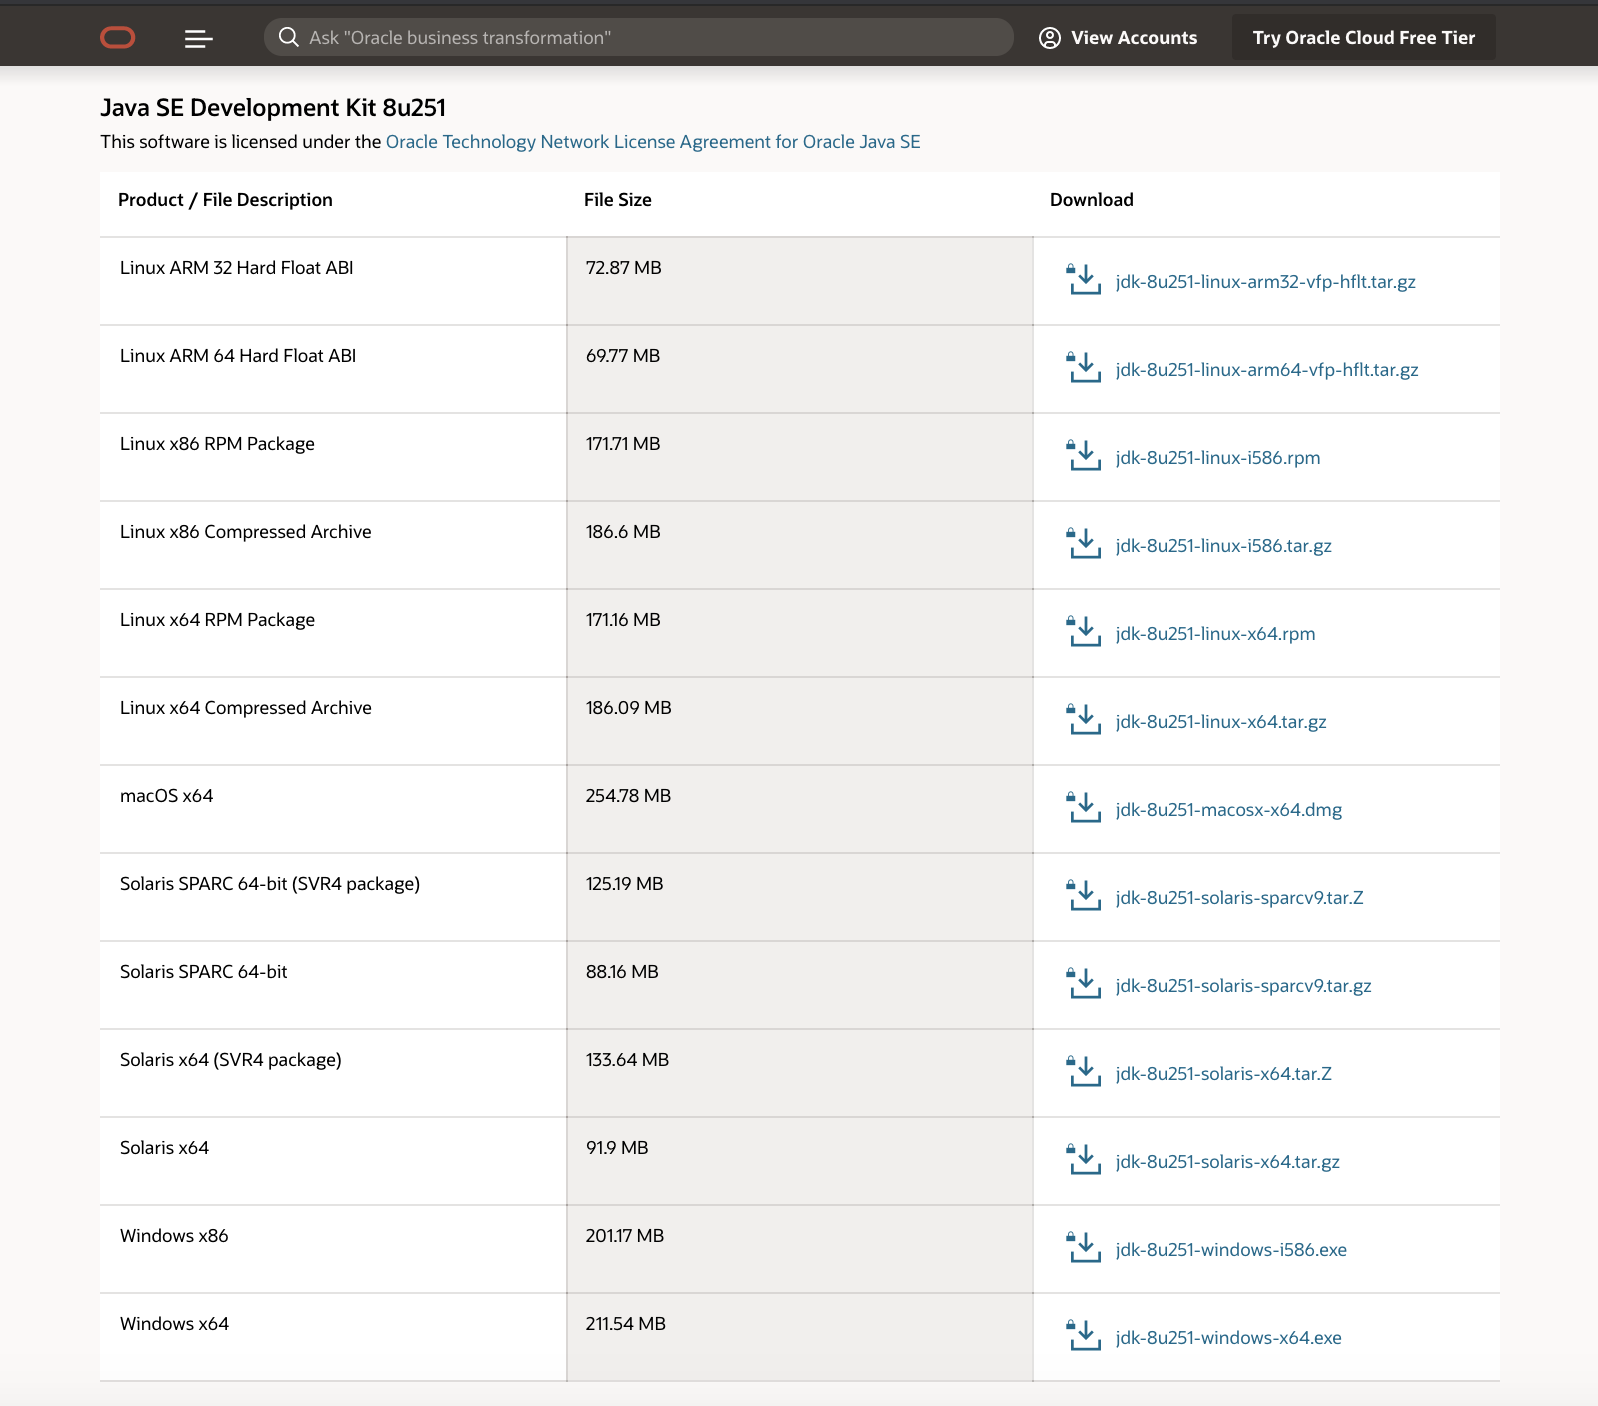Click download icon for jdk-8u251-solaris-x64.tar.gz

pos(1084,1160)
